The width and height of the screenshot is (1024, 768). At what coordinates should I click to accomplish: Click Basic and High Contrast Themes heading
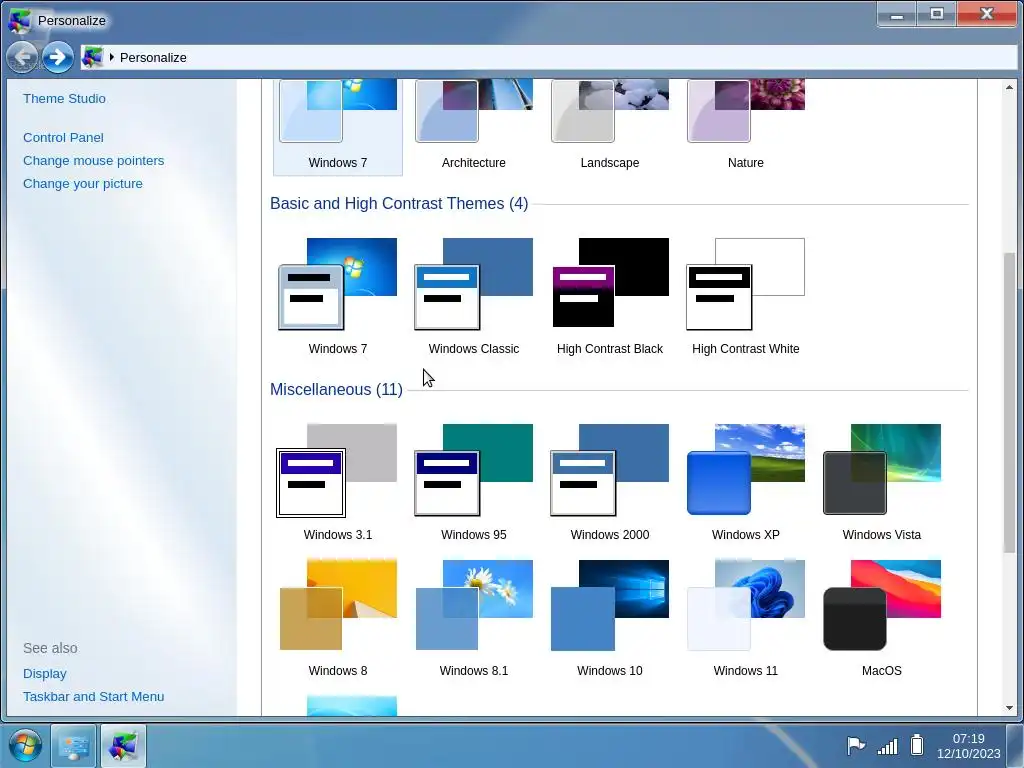point(399,204)
